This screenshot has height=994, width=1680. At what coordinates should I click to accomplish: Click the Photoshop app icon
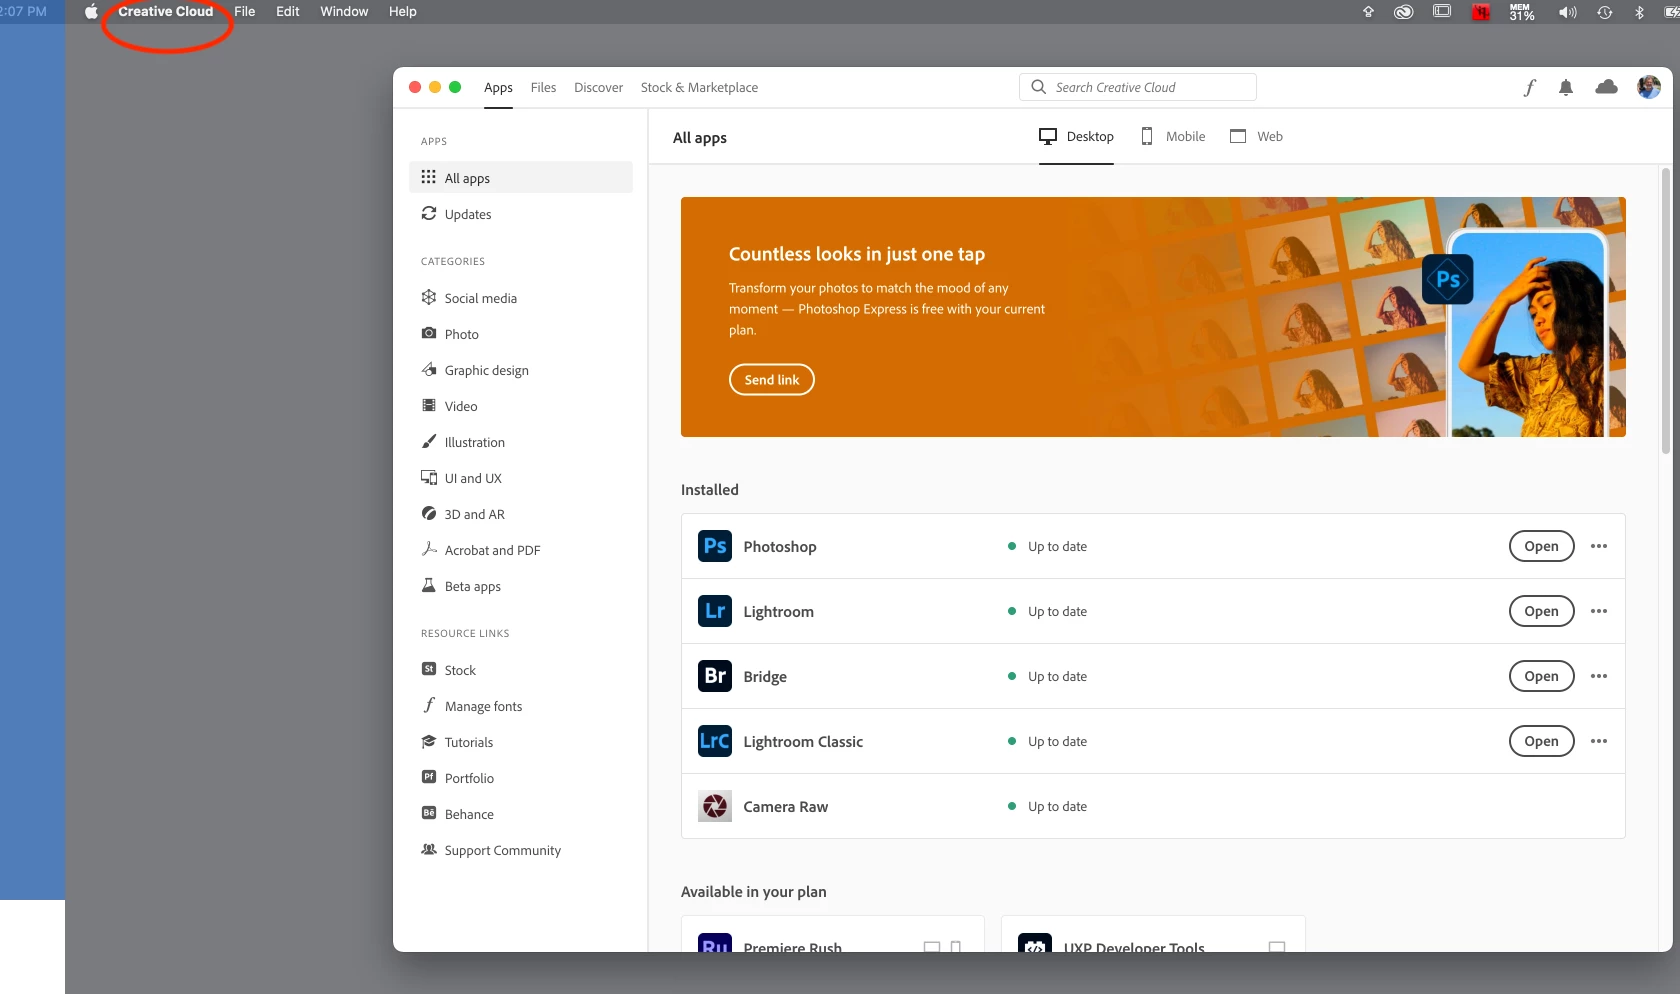(x=715, y=546)
